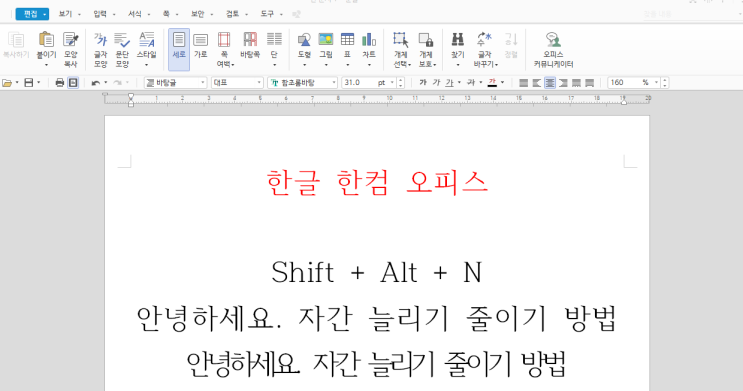Select center paragraph alignment
The width and height of the screenshot is (743, 391).
click(x=550, y=82)
